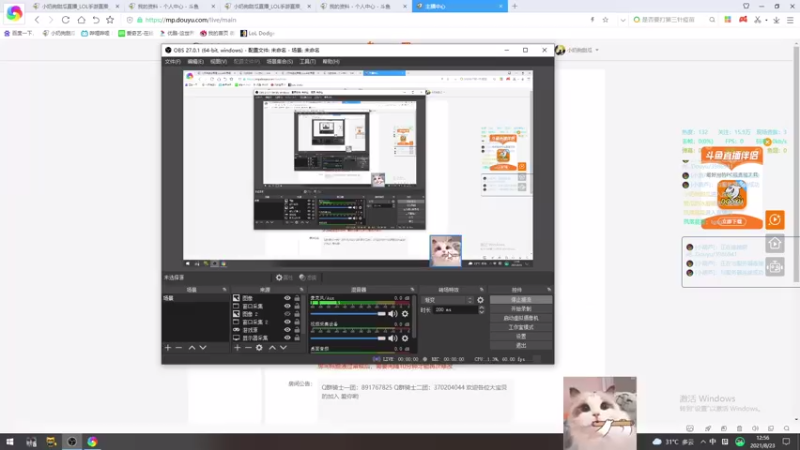The height and width of the screenshot is (450, 800).
Task: Open 视图(V) menu in OBS
Action: point(218,61)
